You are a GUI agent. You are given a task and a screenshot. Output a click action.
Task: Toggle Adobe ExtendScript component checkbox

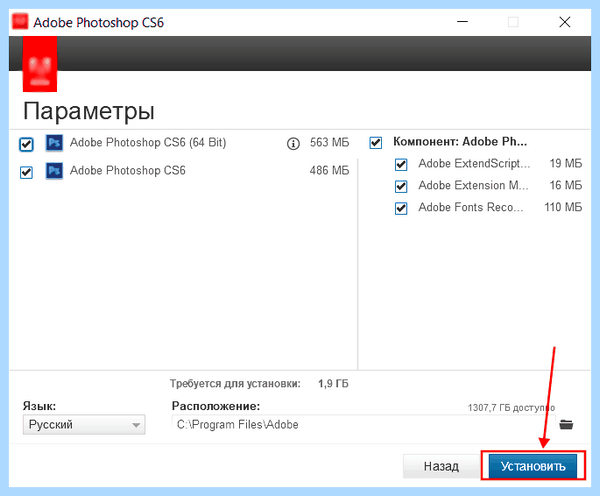coord(401,165)
